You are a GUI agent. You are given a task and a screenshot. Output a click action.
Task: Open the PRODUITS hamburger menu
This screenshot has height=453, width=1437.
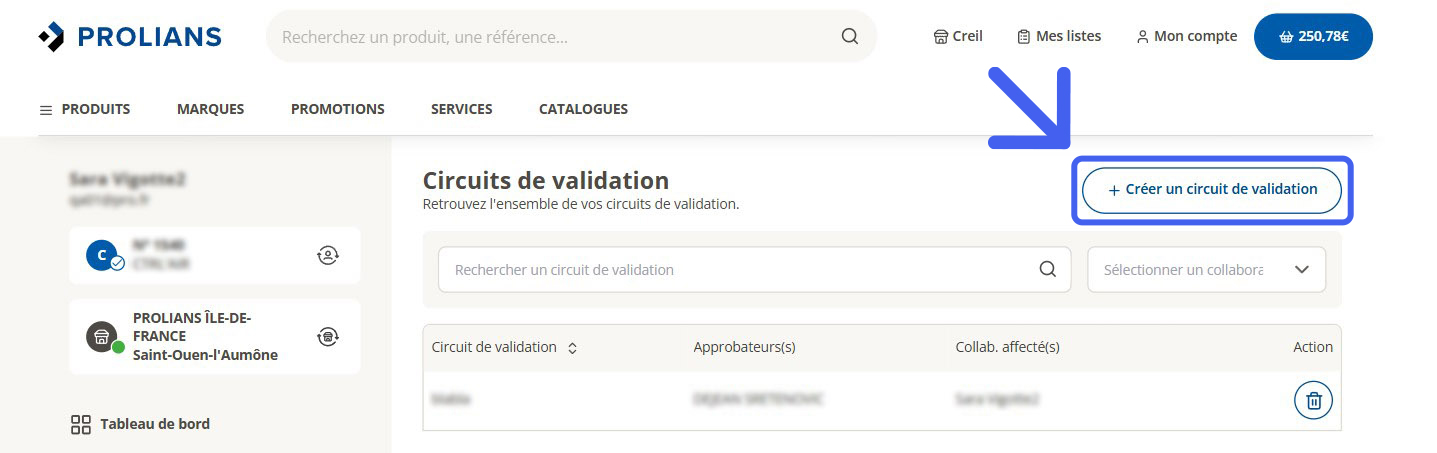click(84, 109)
